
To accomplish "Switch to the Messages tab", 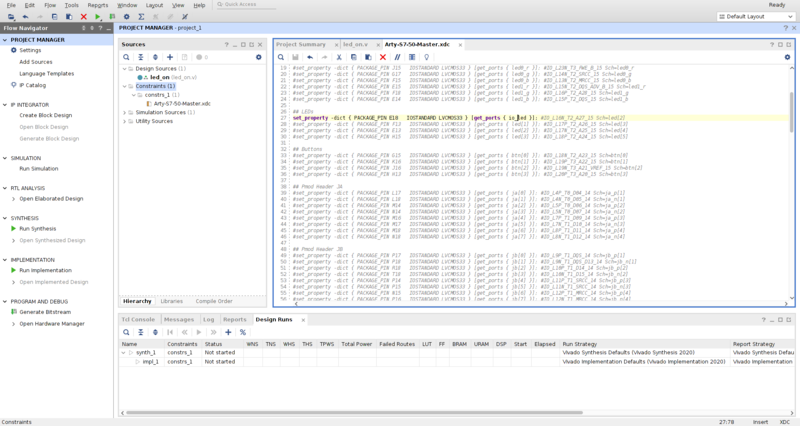I will tap(179, 319).
